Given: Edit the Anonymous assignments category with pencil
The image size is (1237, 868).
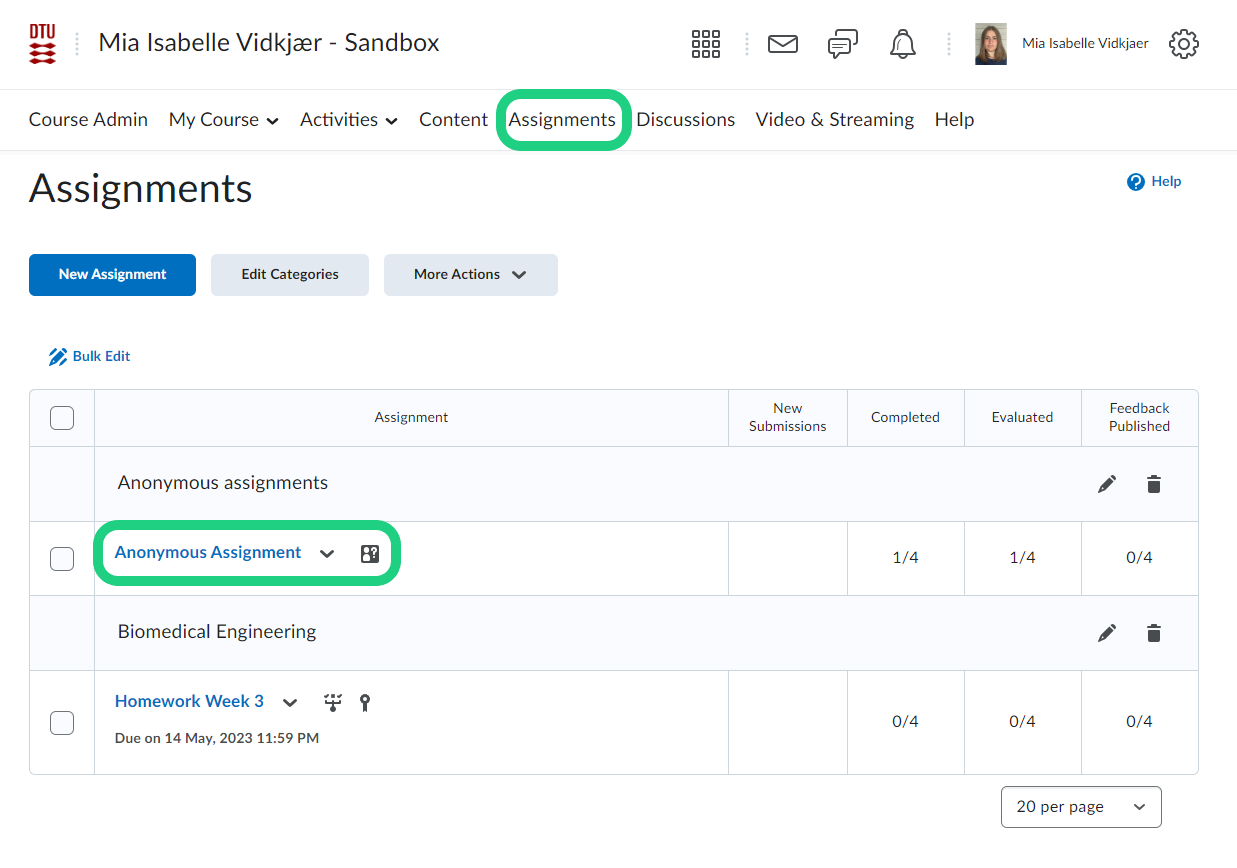Looking at the screenshot, I should [x=1107, y=484].
